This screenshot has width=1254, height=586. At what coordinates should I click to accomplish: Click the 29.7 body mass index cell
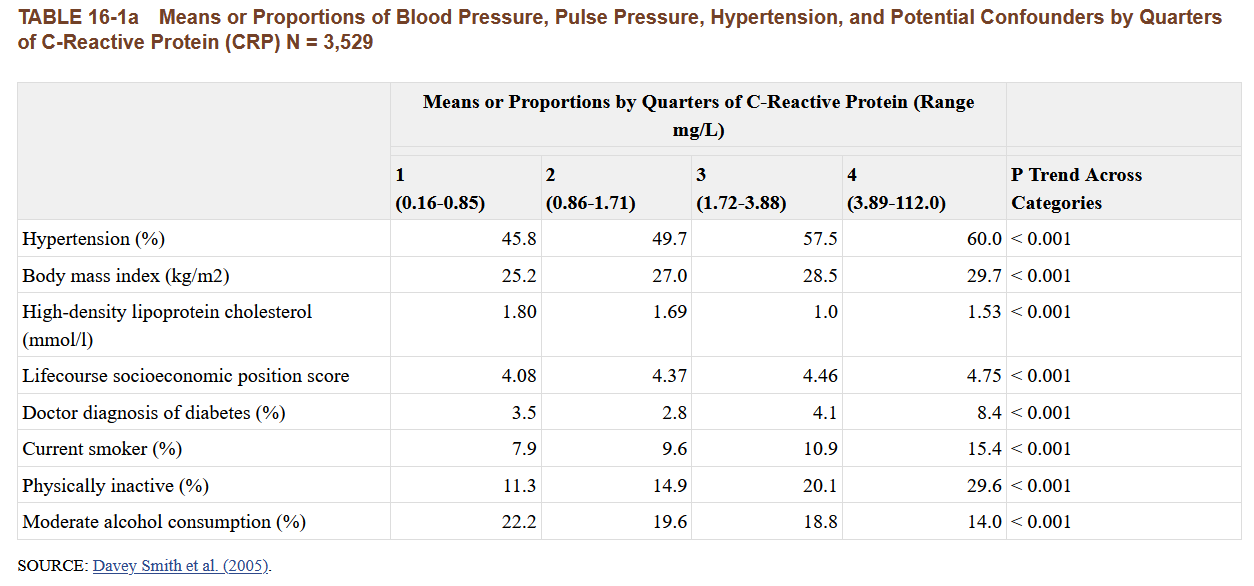coord(984,276)
